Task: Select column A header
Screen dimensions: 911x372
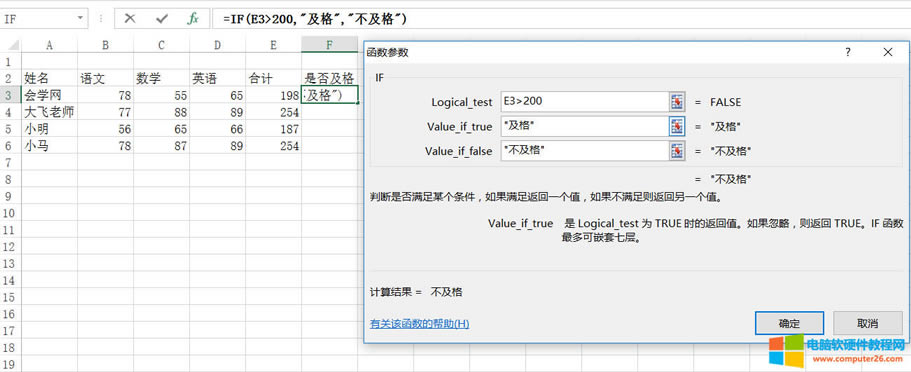Action: [49, 45]
